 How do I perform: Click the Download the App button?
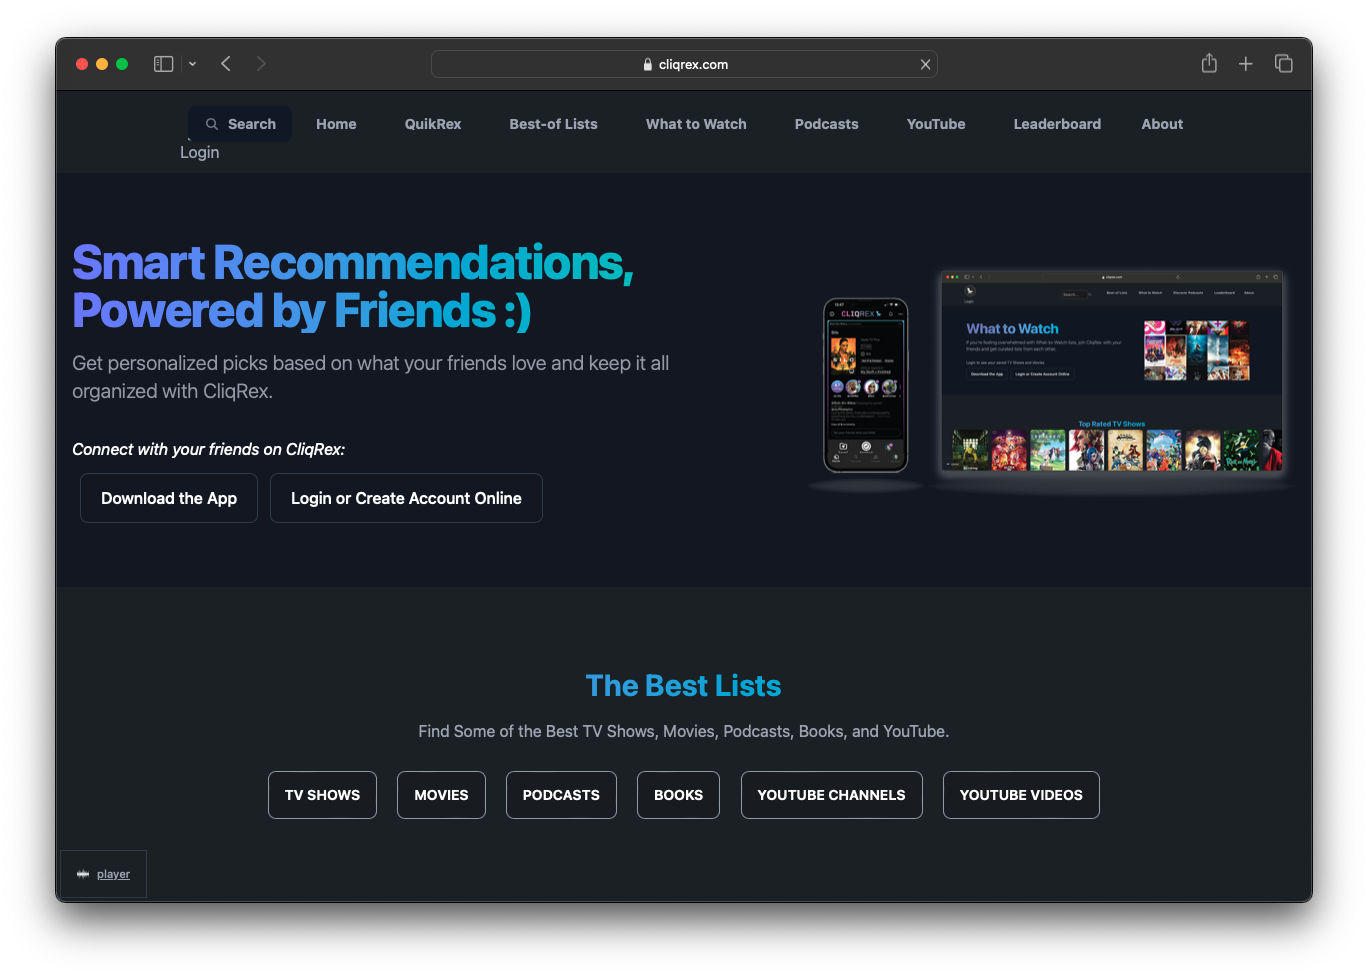point(169,498)
